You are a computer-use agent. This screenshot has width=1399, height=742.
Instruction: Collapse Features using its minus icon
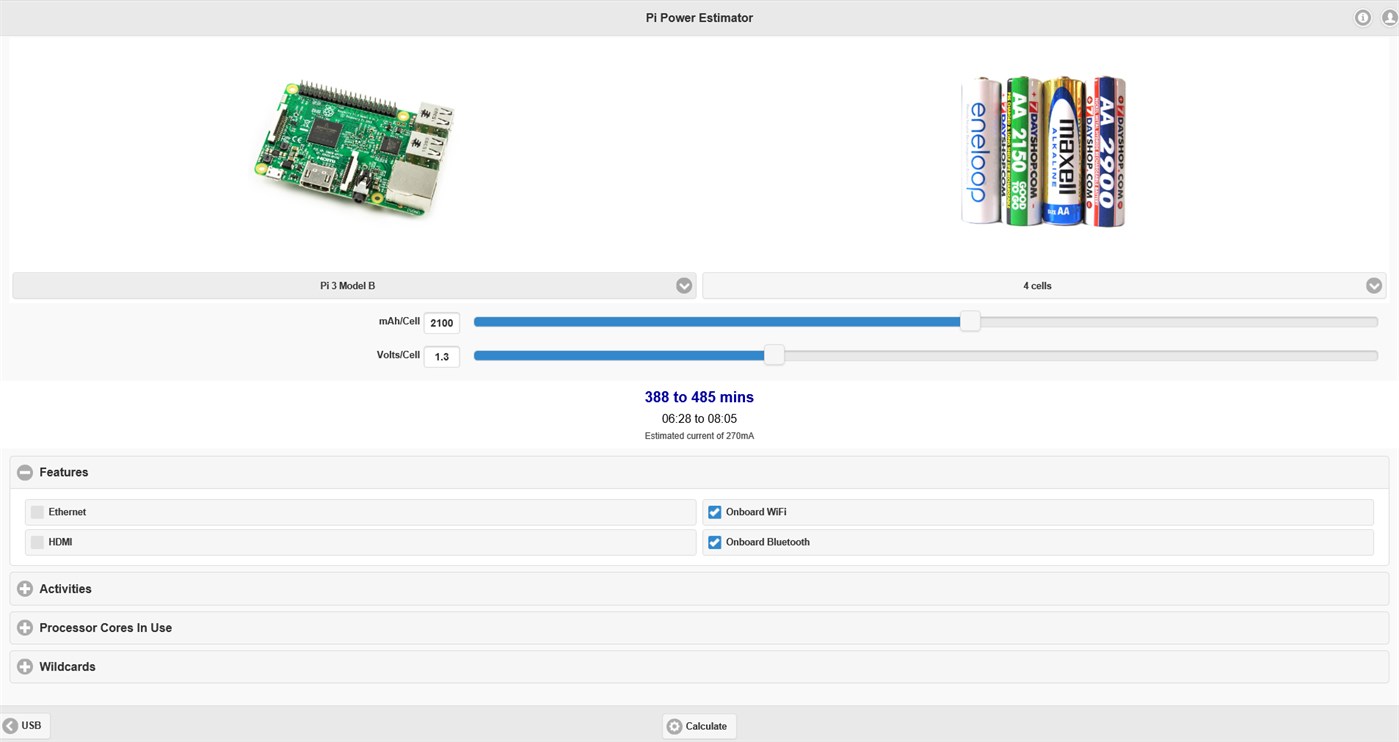click(25, 471)
